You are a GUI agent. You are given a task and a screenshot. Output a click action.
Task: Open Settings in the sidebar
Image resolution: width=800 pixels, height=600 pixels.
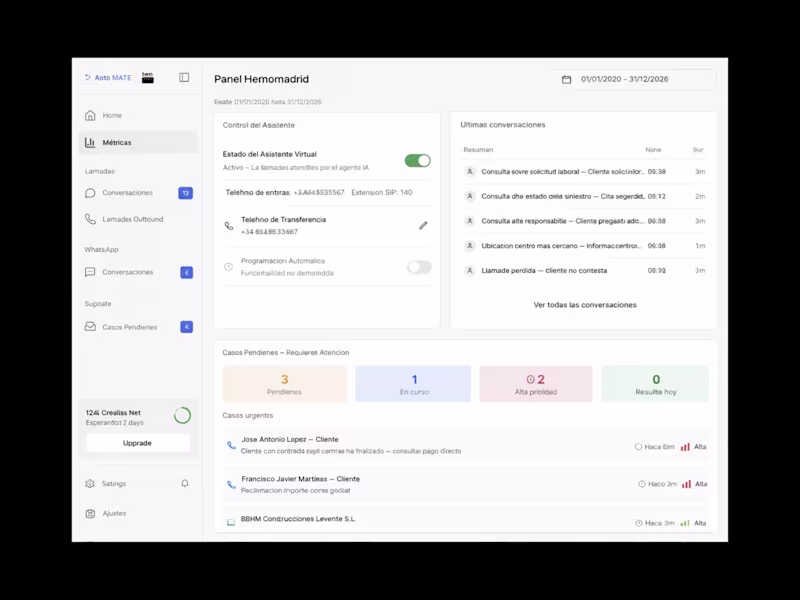point(113,484)
